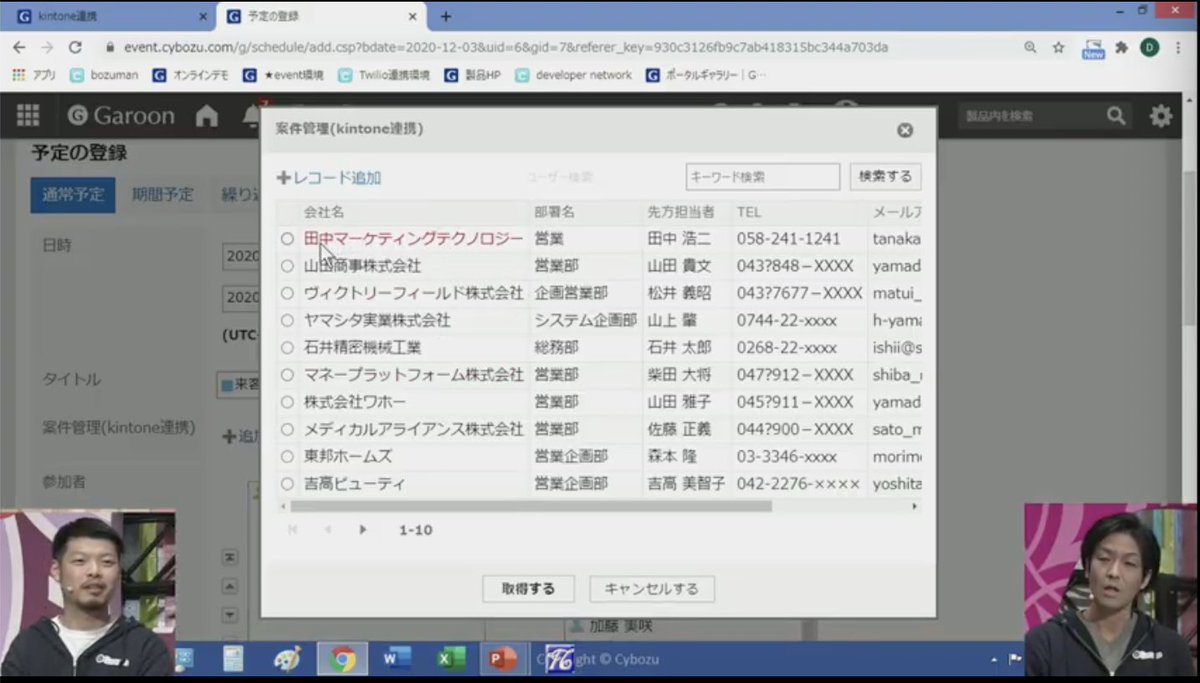
Task: Open the Twilio連携環境 bookmark
Action: point(384,75)
